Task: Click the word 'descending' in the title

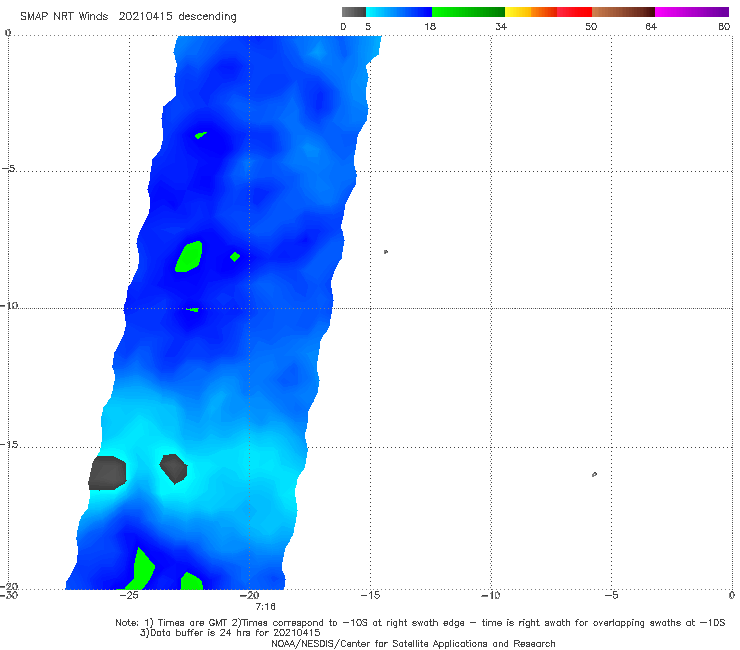Action: click(207, 17)
